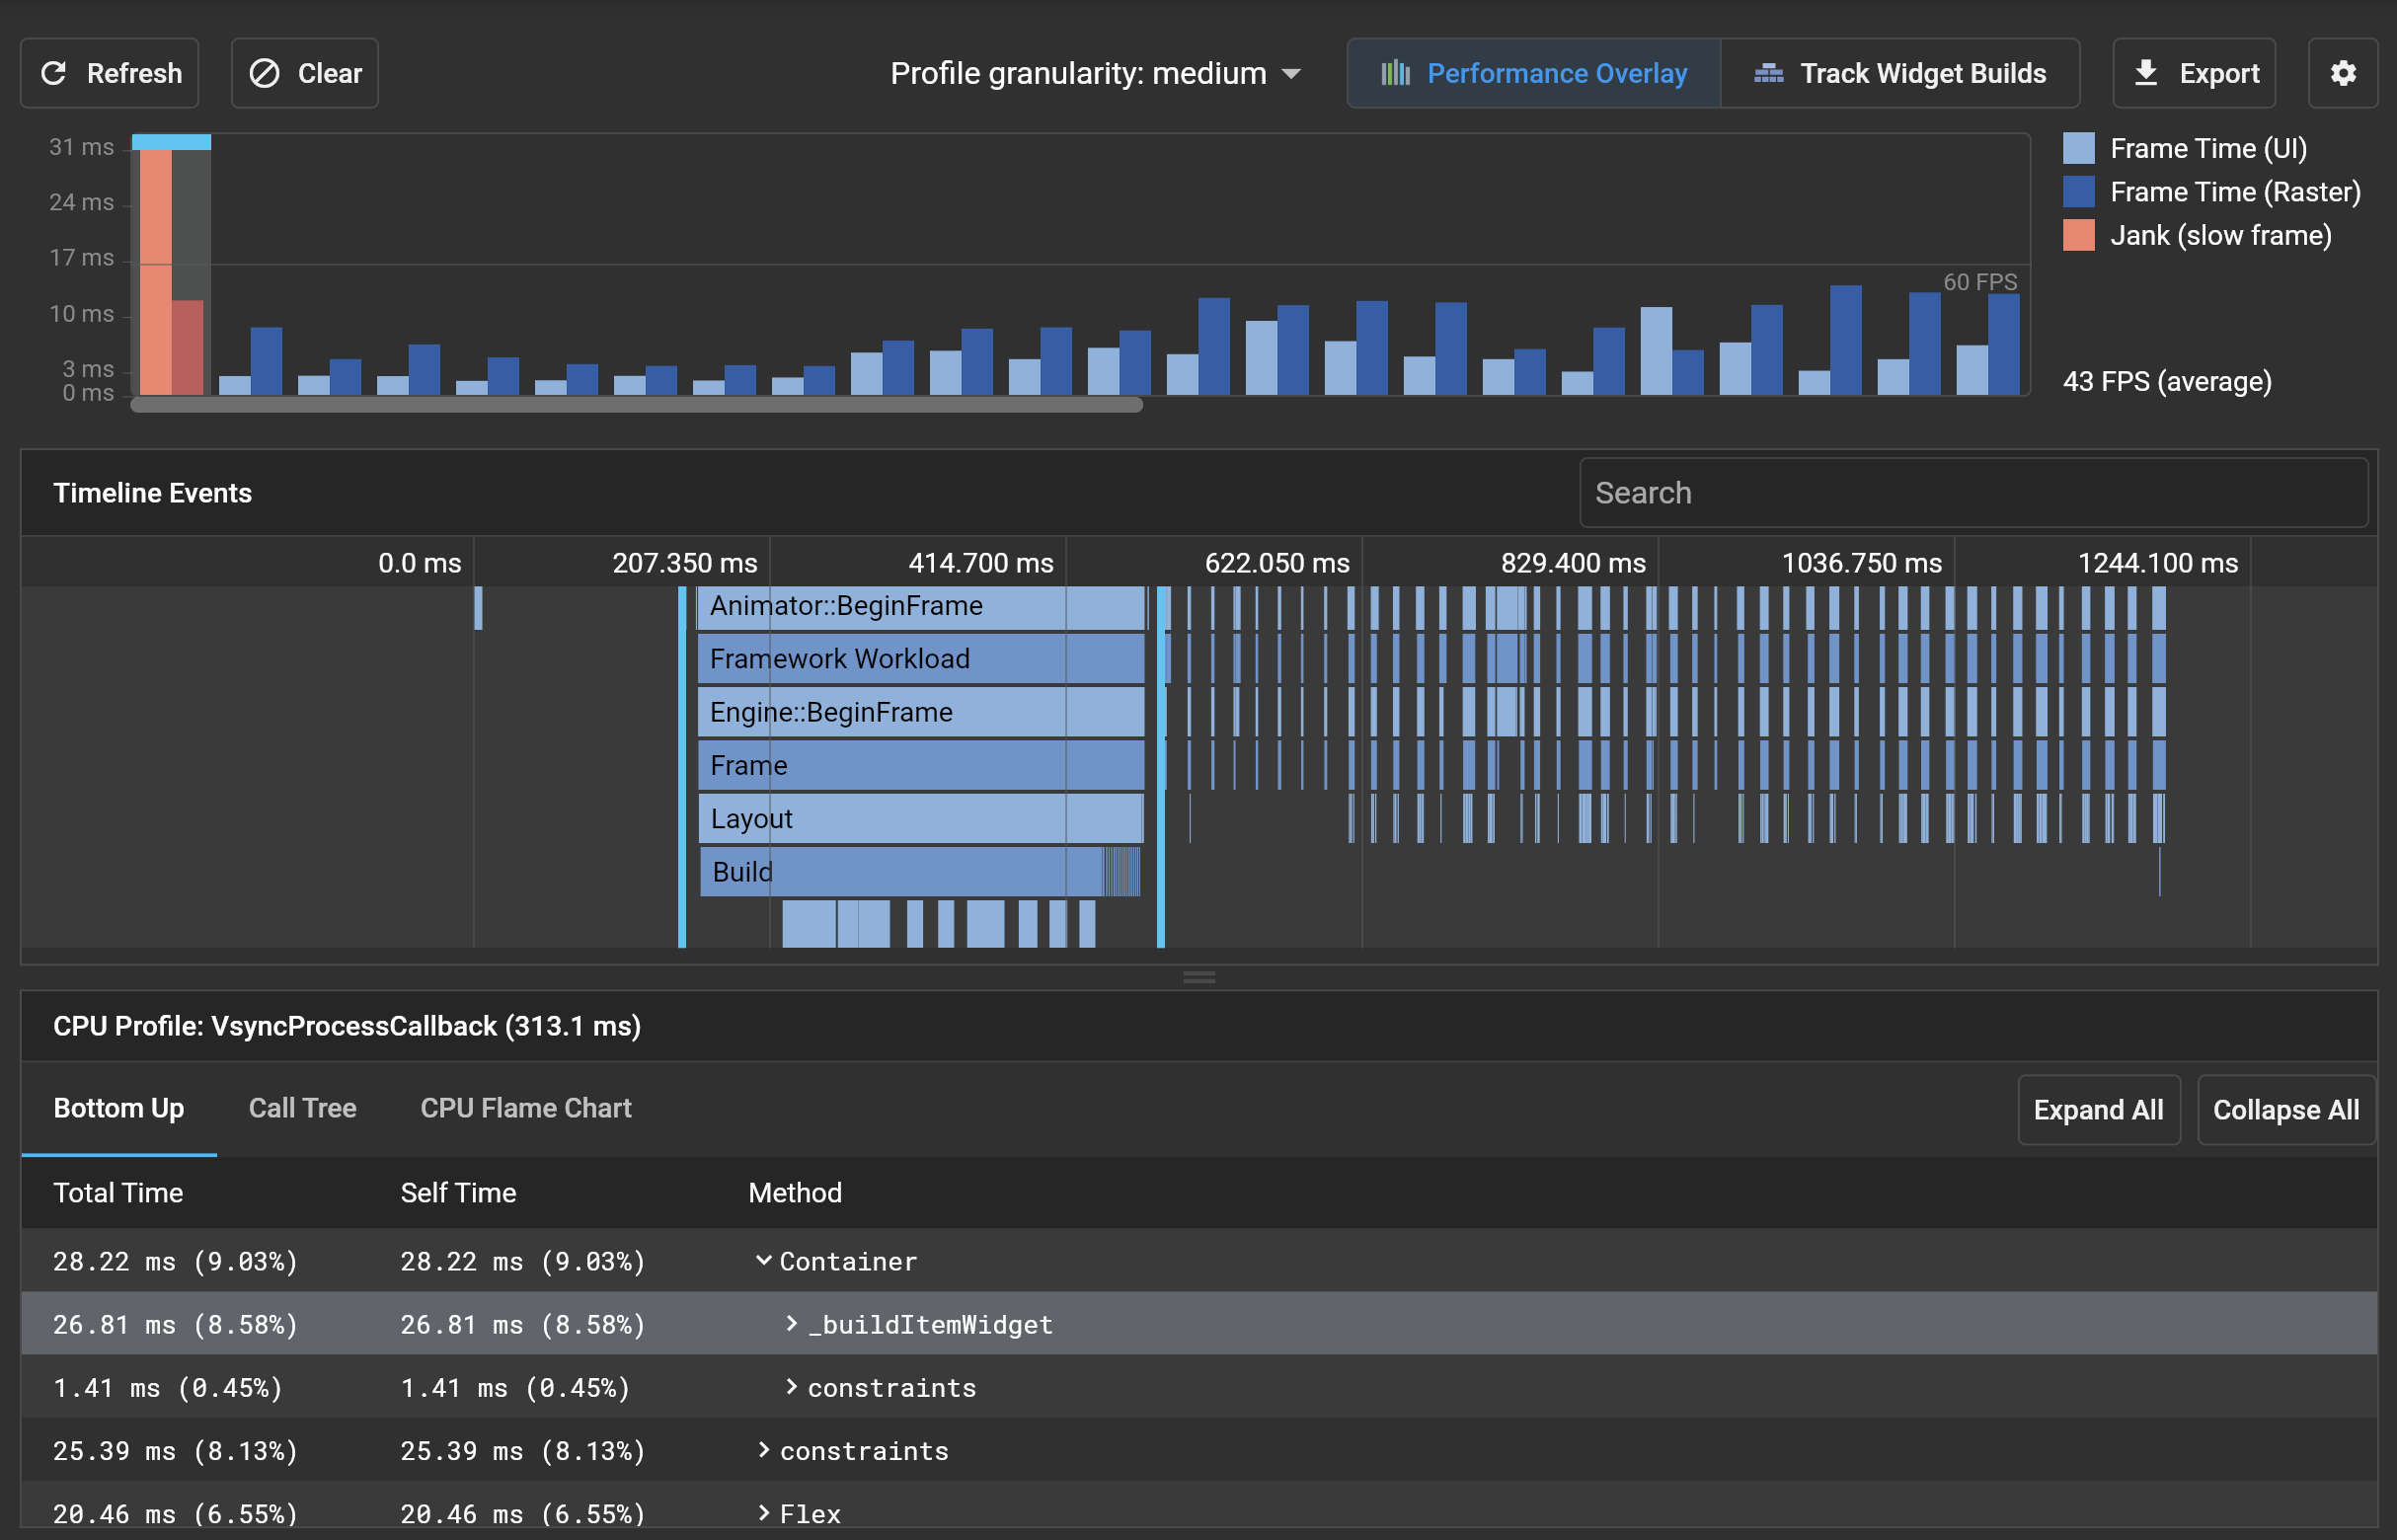2397x1540 pixels.
Task: Open settings via the gear icon
Action: pyautogui.click(x=2343, y=73)
